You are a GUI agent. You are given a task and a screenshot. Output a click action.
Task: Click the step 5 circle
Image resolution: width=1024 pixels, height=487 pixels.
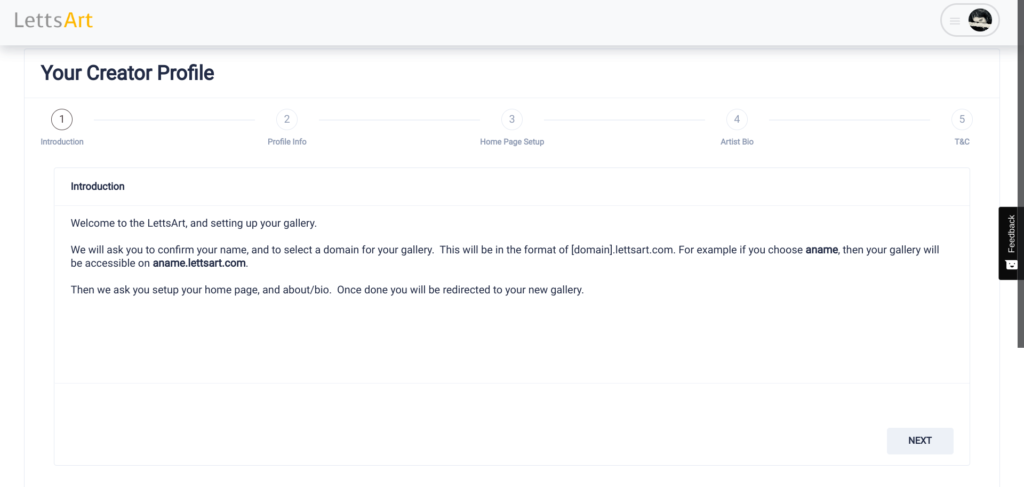[962, 119]
